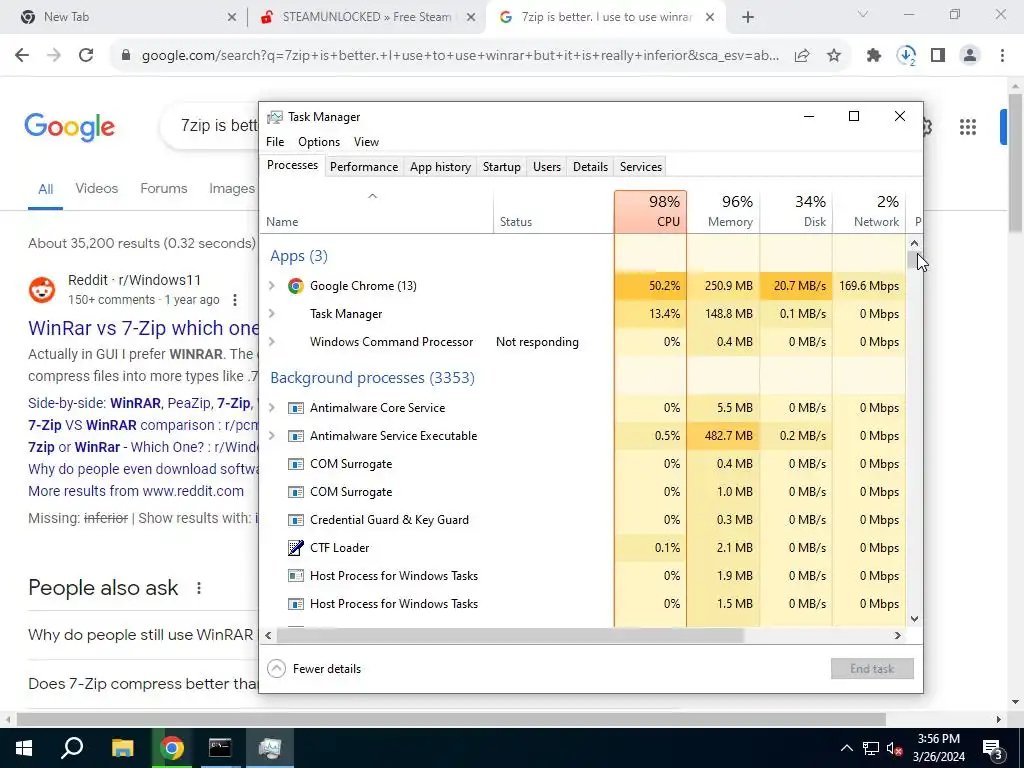1024x768 pixels.
Task: Click the share page icon in address bar
Action: tap(802, 56)
